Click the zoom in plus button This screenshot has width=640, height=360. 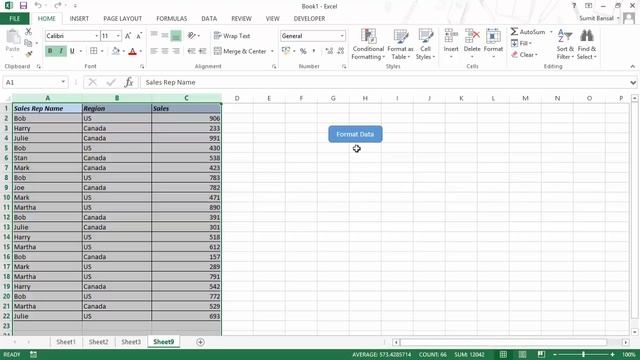coord(612,355)
